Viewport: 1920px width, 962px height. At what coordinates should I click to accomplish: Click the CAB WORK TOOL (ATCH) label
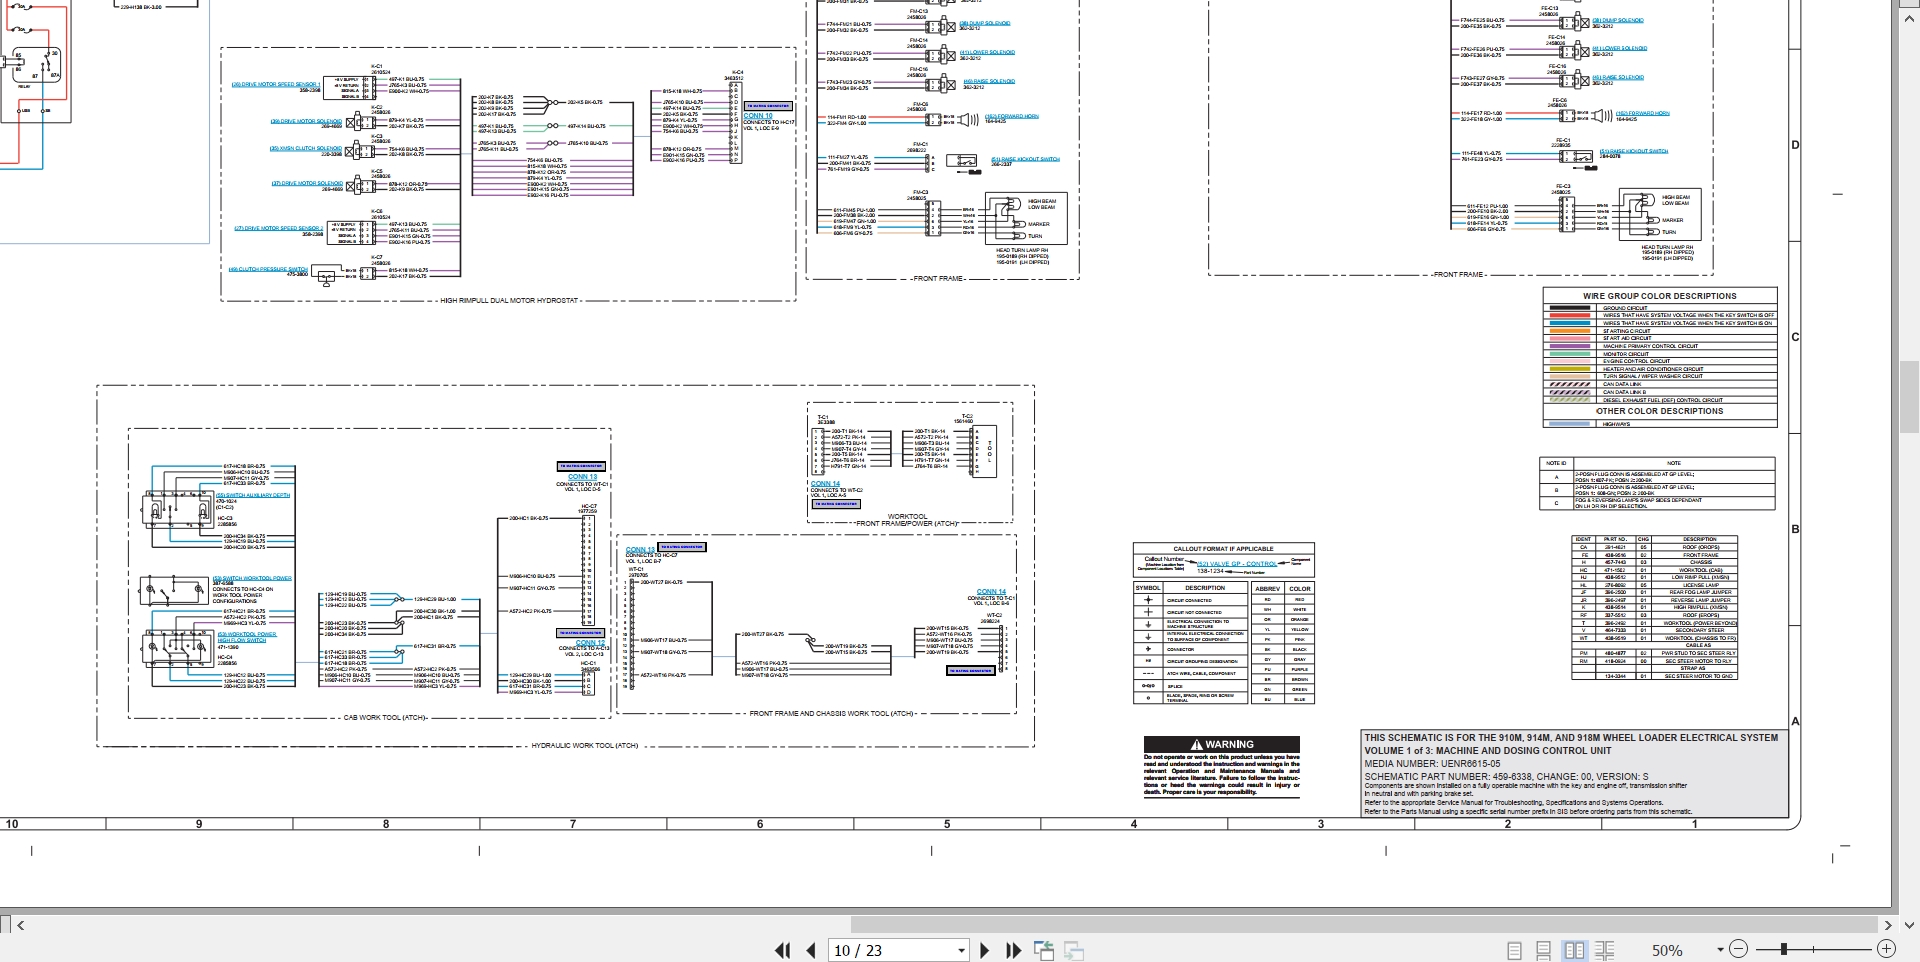[385, 718]
